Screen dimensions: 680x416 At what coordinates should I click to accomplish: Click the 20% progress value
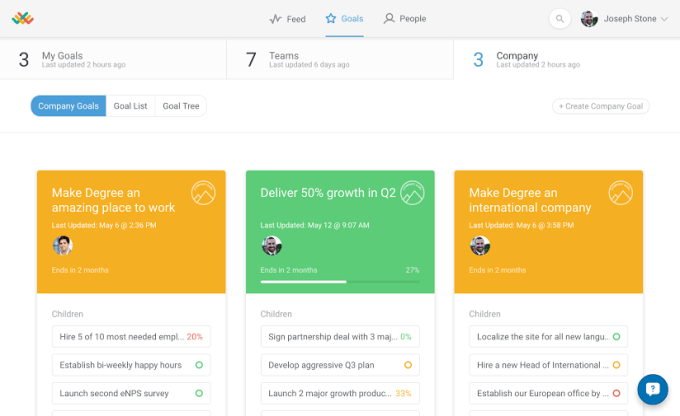point(195,337)
